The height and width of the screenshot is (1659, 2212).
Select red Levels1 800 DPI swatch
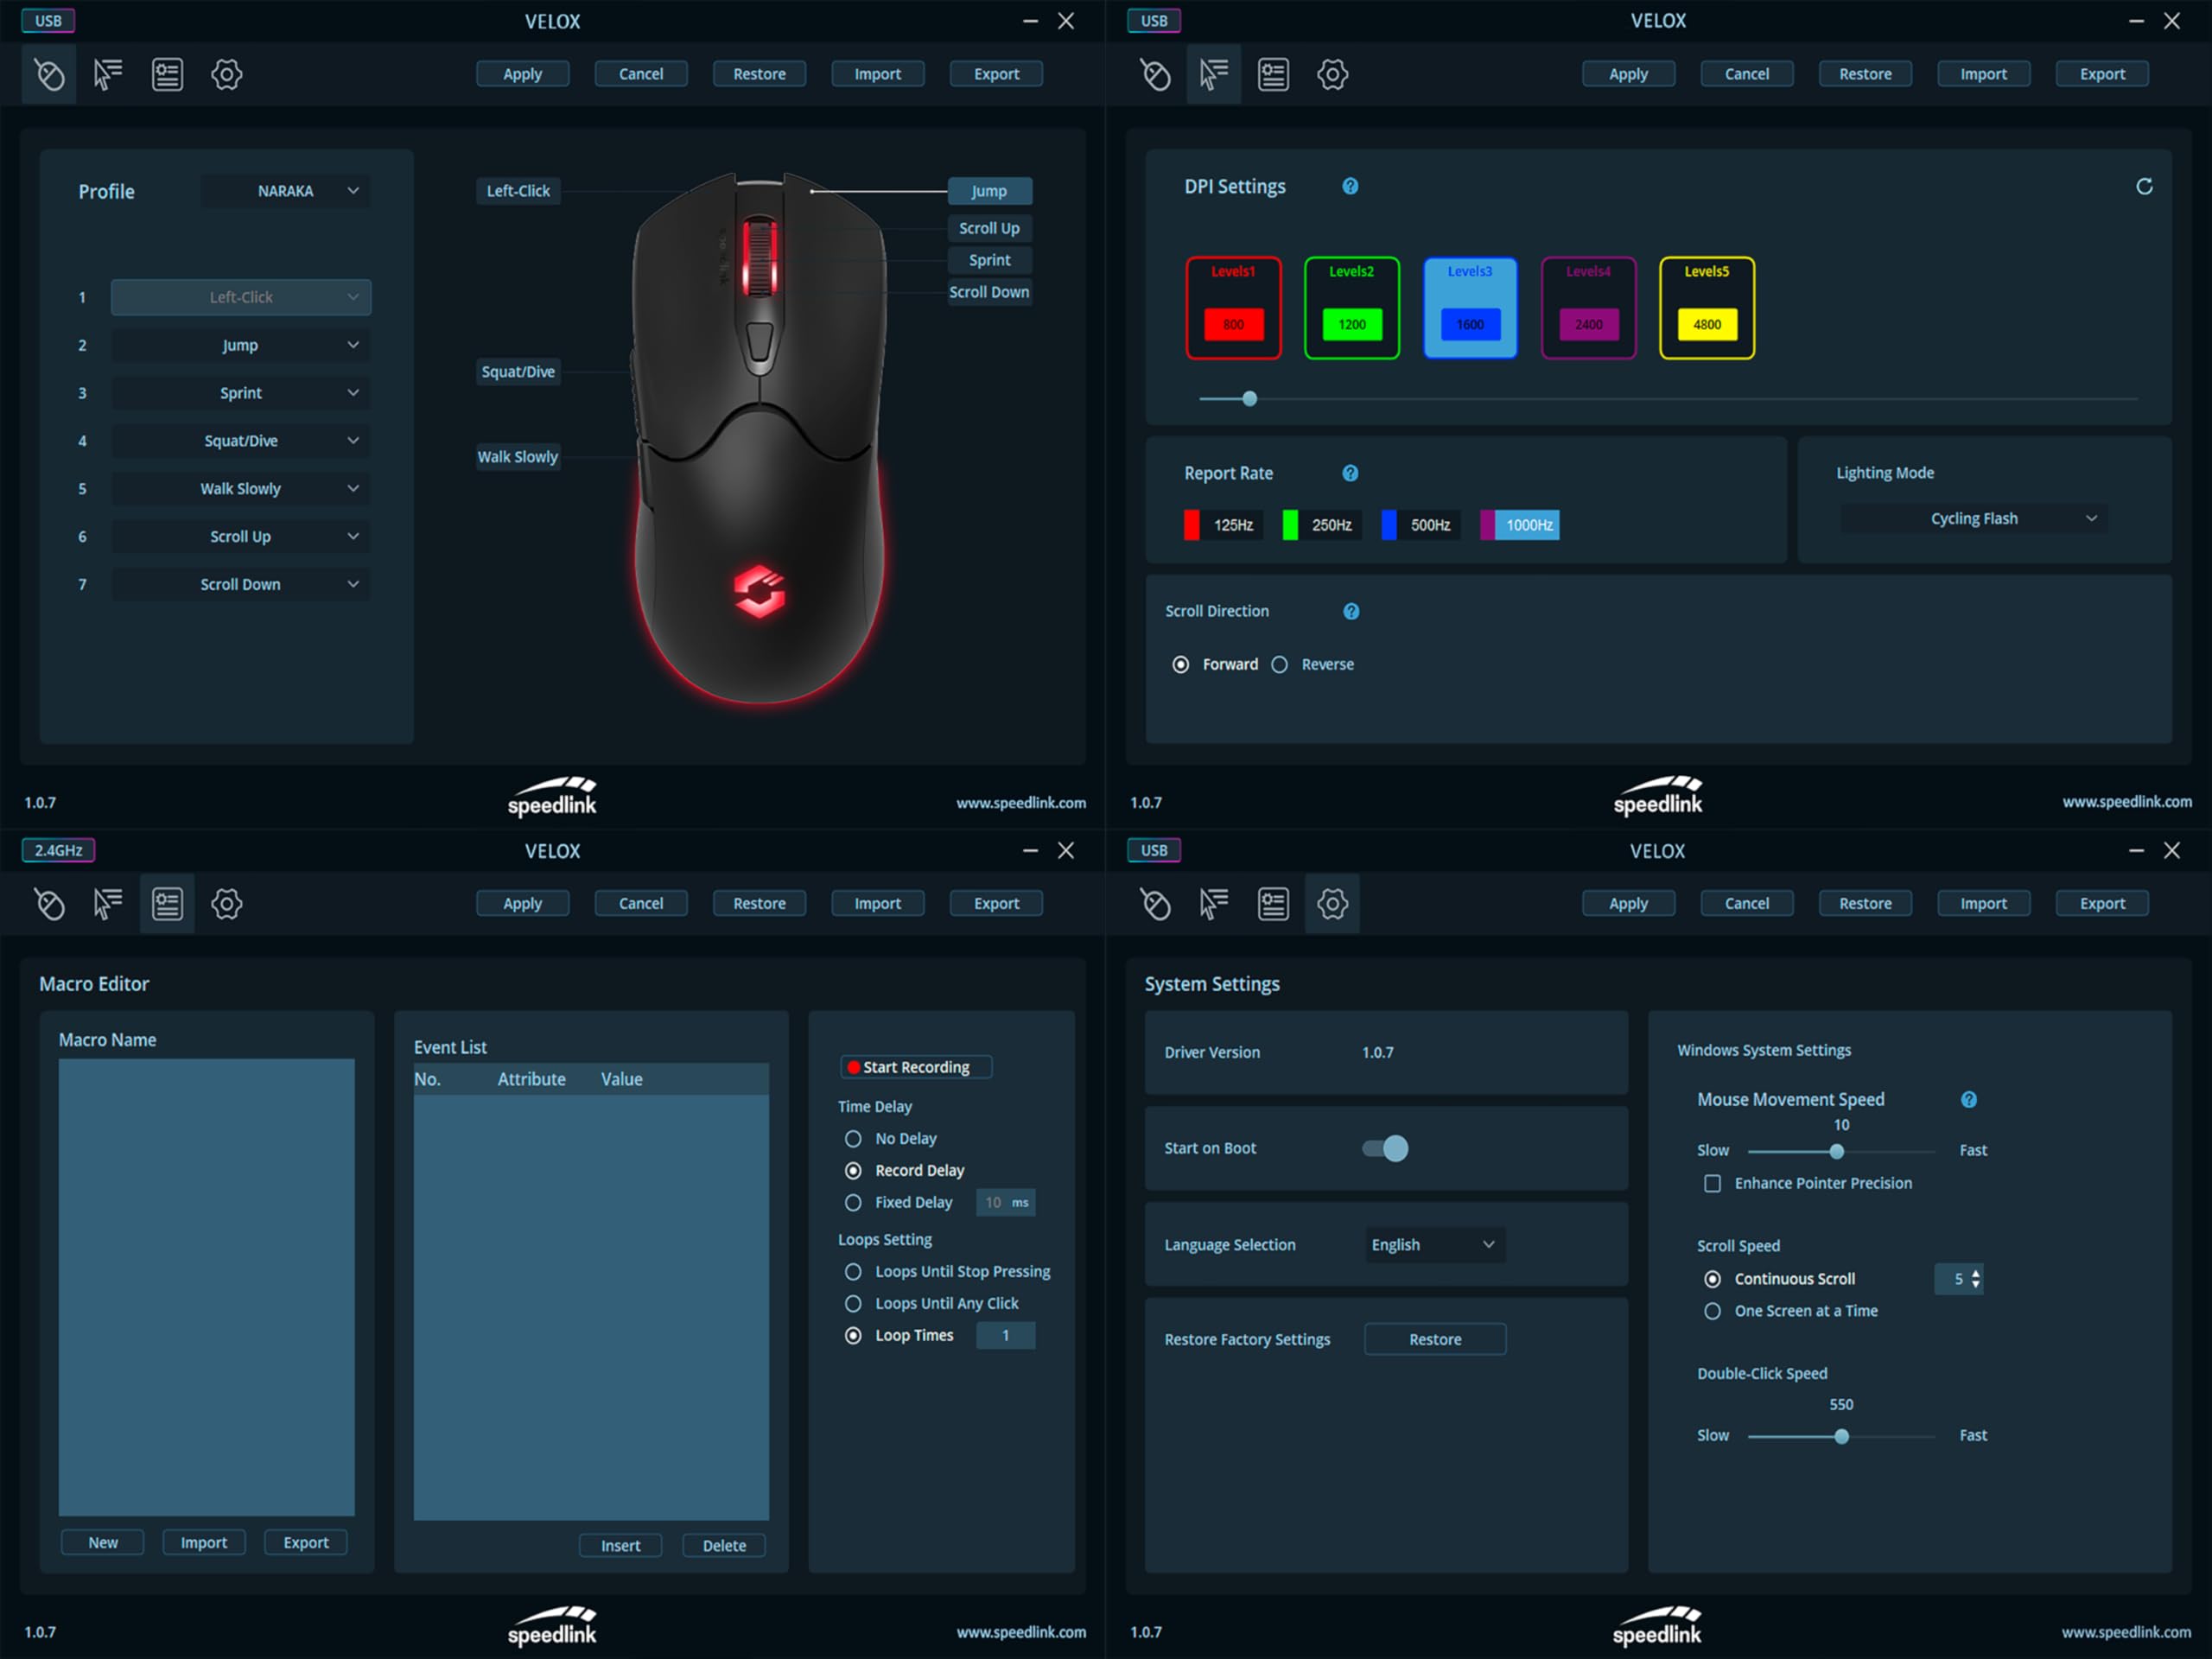[1233, 324]
